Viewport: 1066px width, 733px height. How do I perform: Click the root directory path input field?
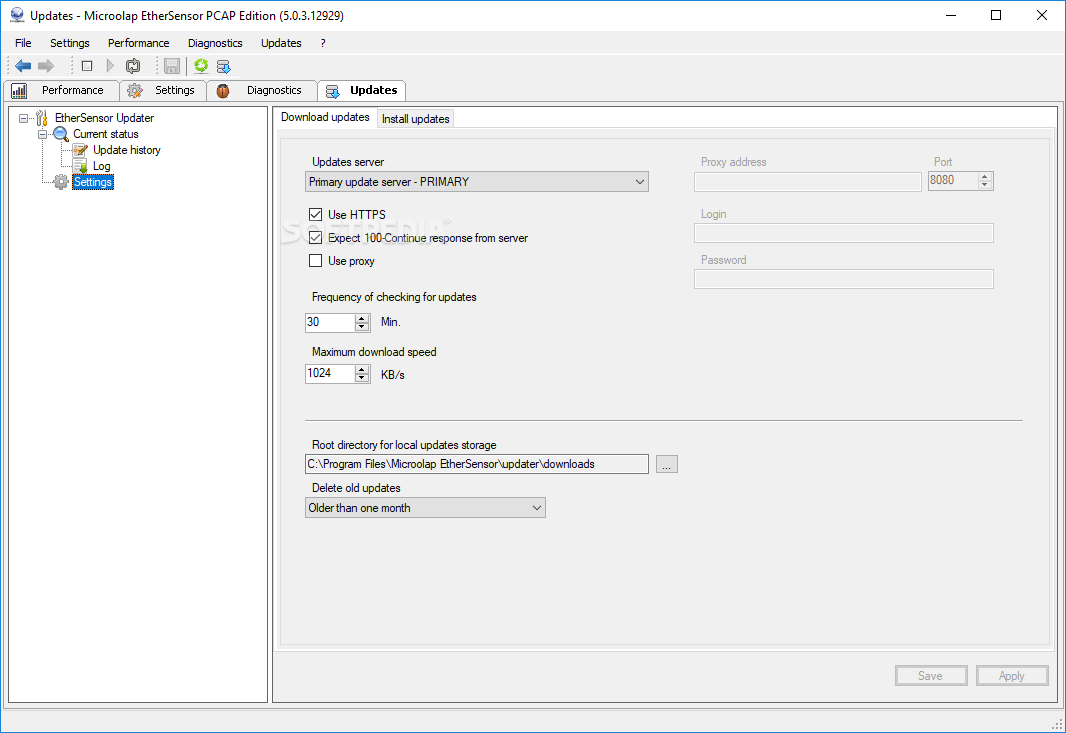(477, 464)
